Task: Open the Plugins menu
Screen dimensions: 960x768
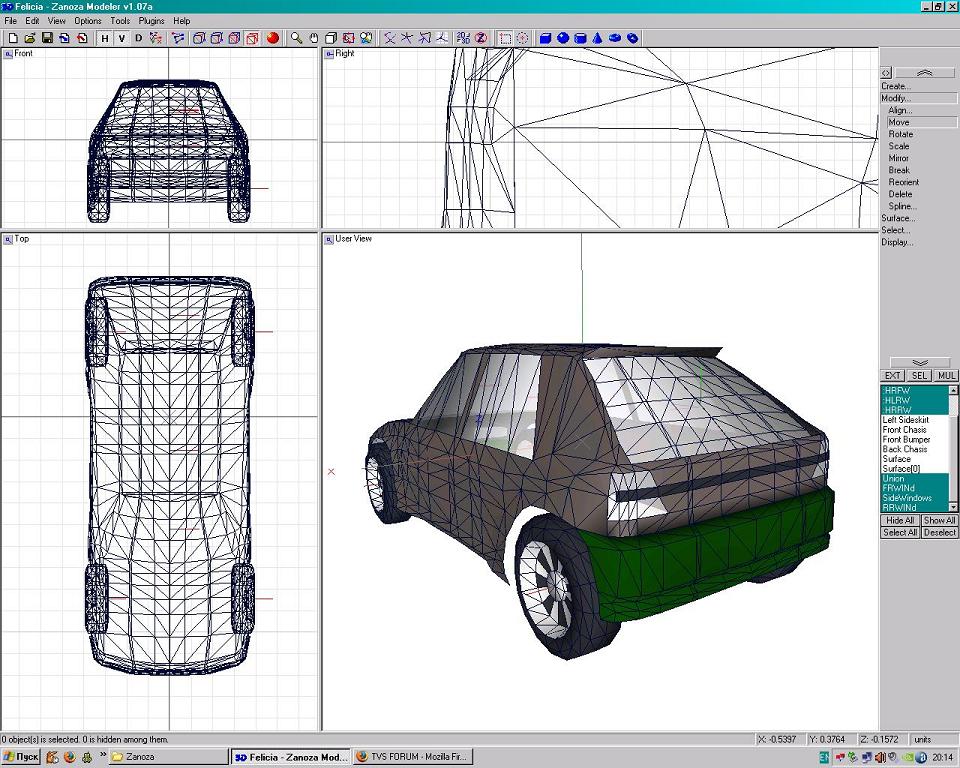Action: point(151,21)
